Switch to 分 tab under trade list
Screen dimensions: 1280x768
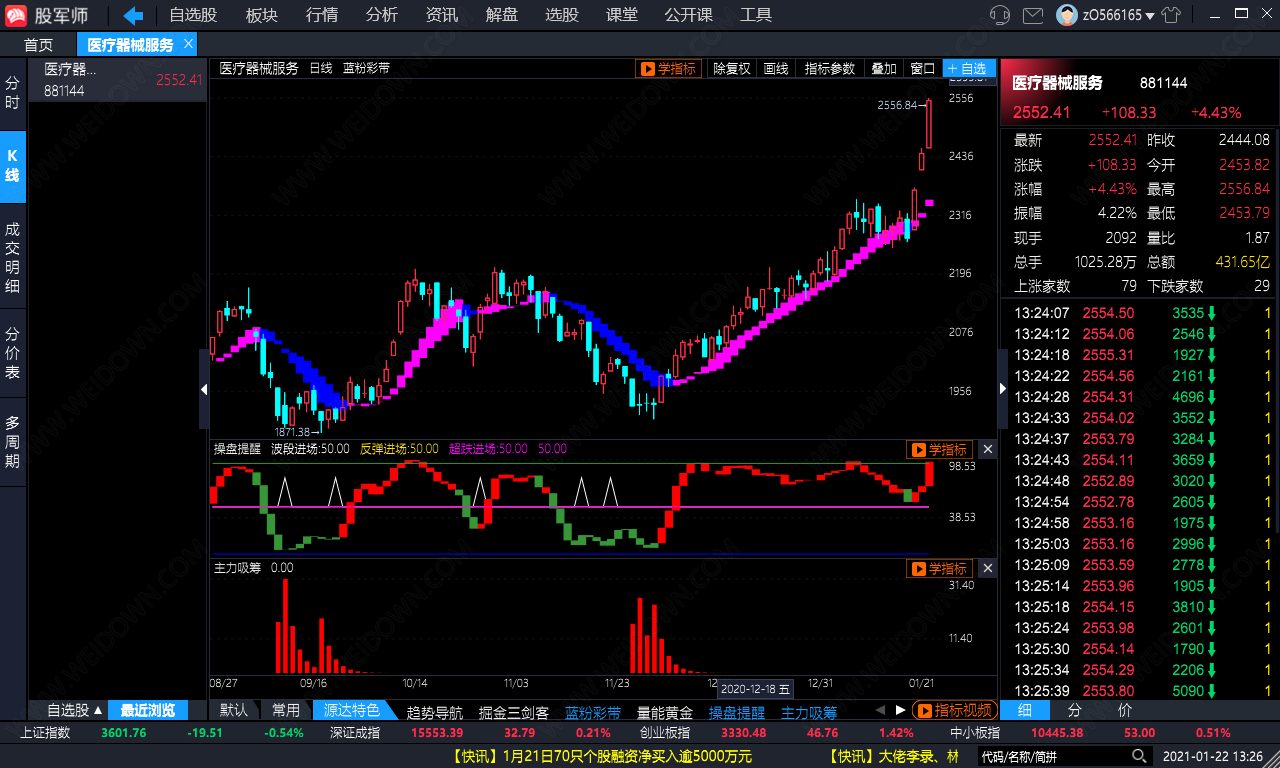coord(1075,711)
